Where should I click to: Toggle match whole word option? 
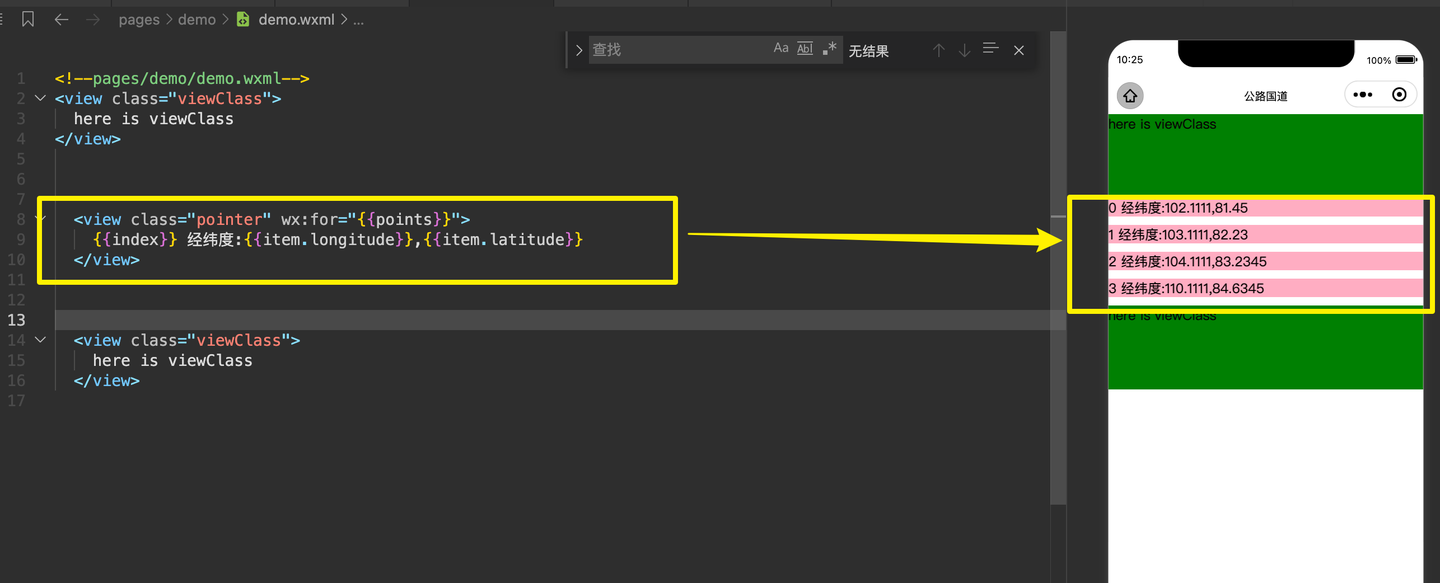click(805, 48)
